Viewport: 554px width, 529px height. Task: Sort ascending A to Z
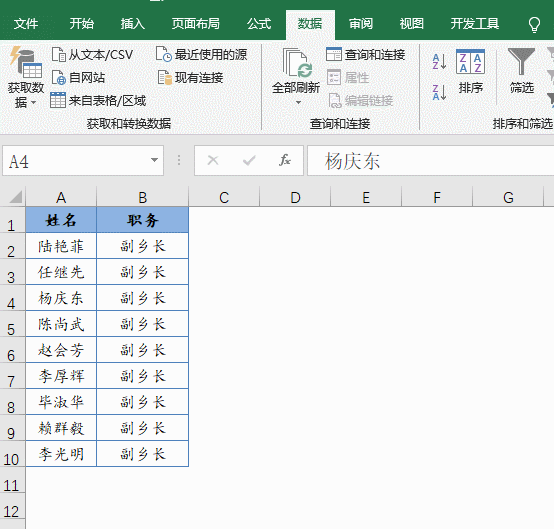point(440,61)
